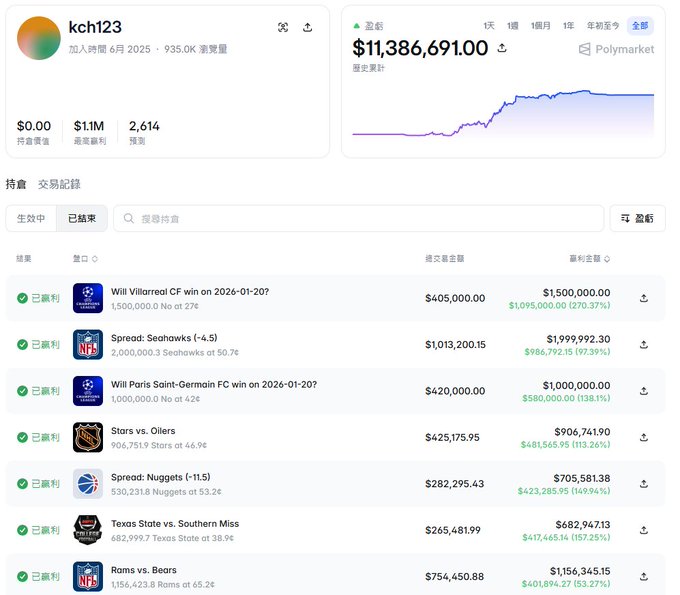Screen dimensions: 680x595
Task: Click the green win checkmark on Nuggets row
Action: click(22, 484)
